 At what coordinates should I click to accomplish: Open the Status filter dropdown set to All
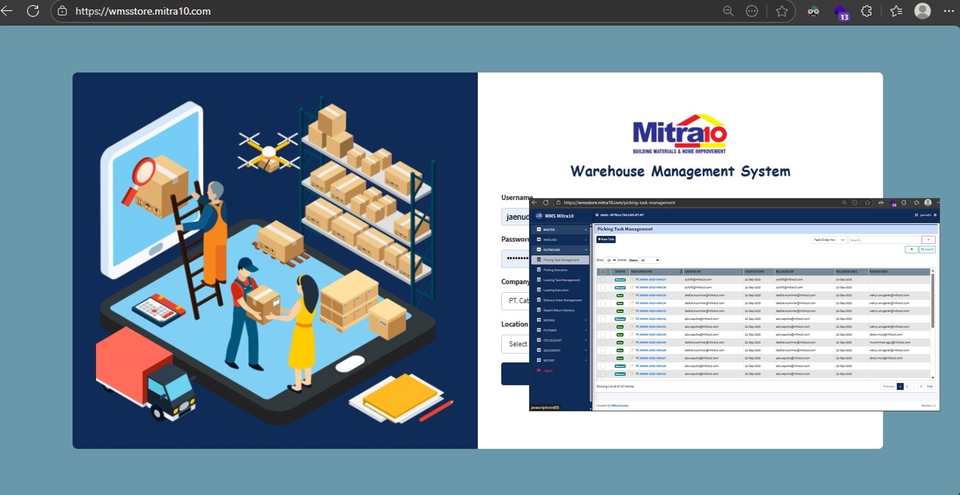point(649,260)
